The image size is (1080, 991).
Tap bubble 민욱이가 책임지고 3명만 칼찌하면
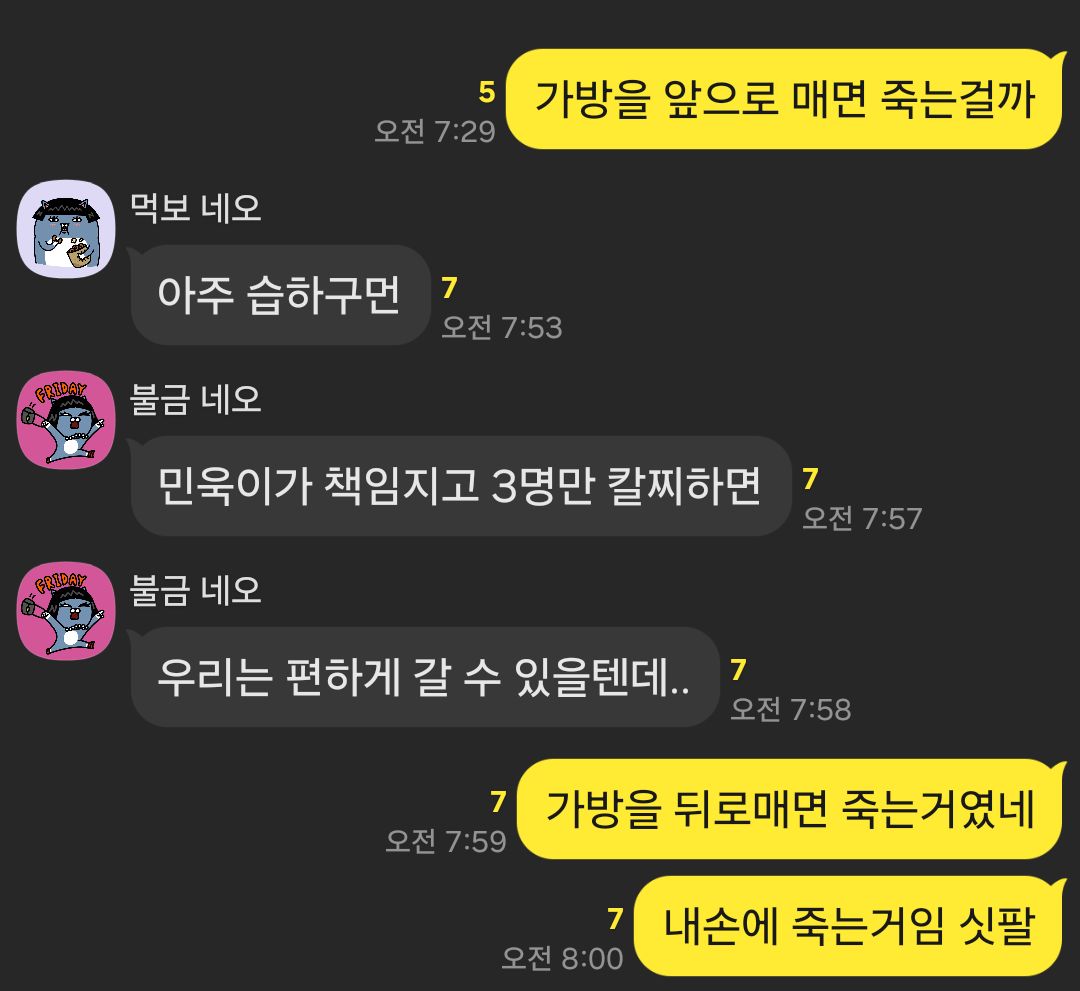click(461, 486)
